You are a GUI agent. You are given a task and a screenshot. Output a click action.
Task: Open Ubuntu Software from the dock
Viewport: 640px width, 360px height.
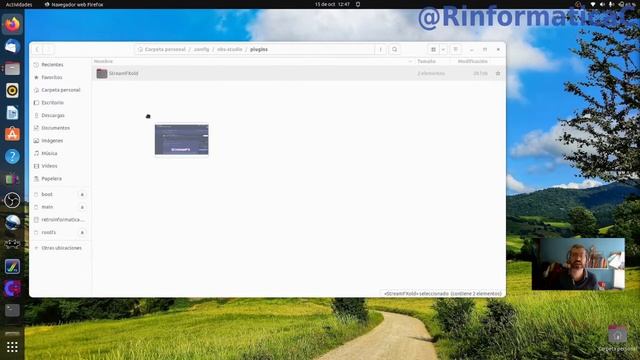[x=12, y=134]
